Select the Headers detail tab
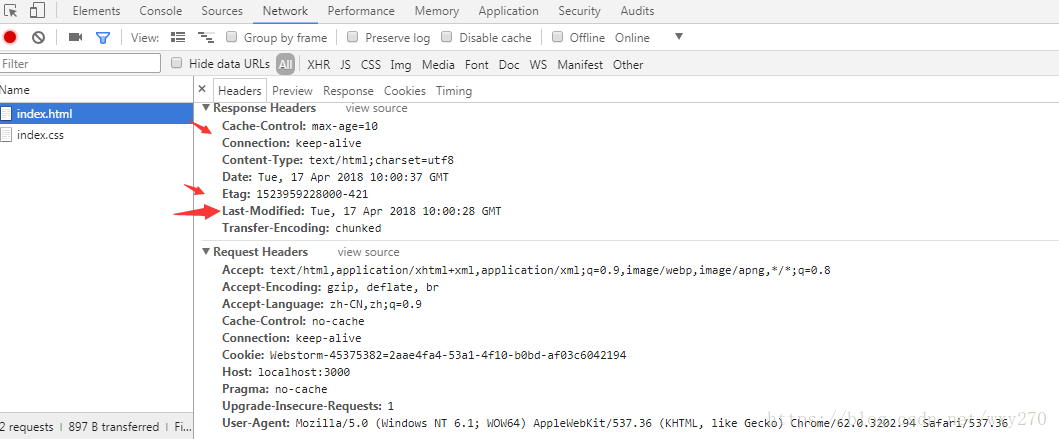Screen dimensions: 1059x439 240,91
